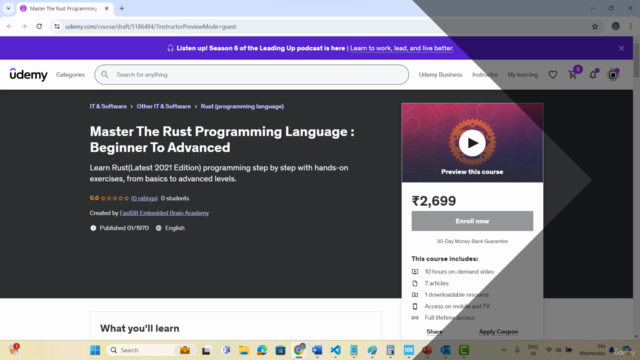
Task: Click the Enroll now button
Action: [472, 221]
